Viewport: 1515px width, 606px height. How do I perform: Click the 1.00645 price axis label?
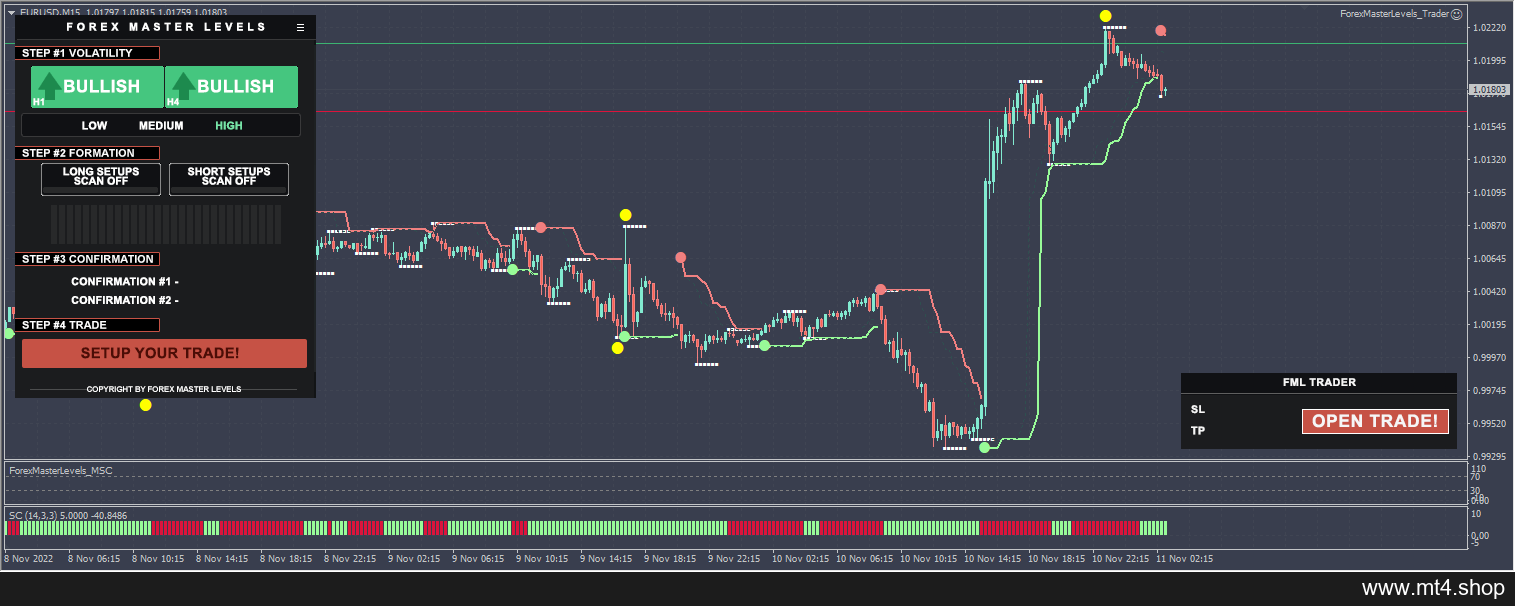point(1490,258)
